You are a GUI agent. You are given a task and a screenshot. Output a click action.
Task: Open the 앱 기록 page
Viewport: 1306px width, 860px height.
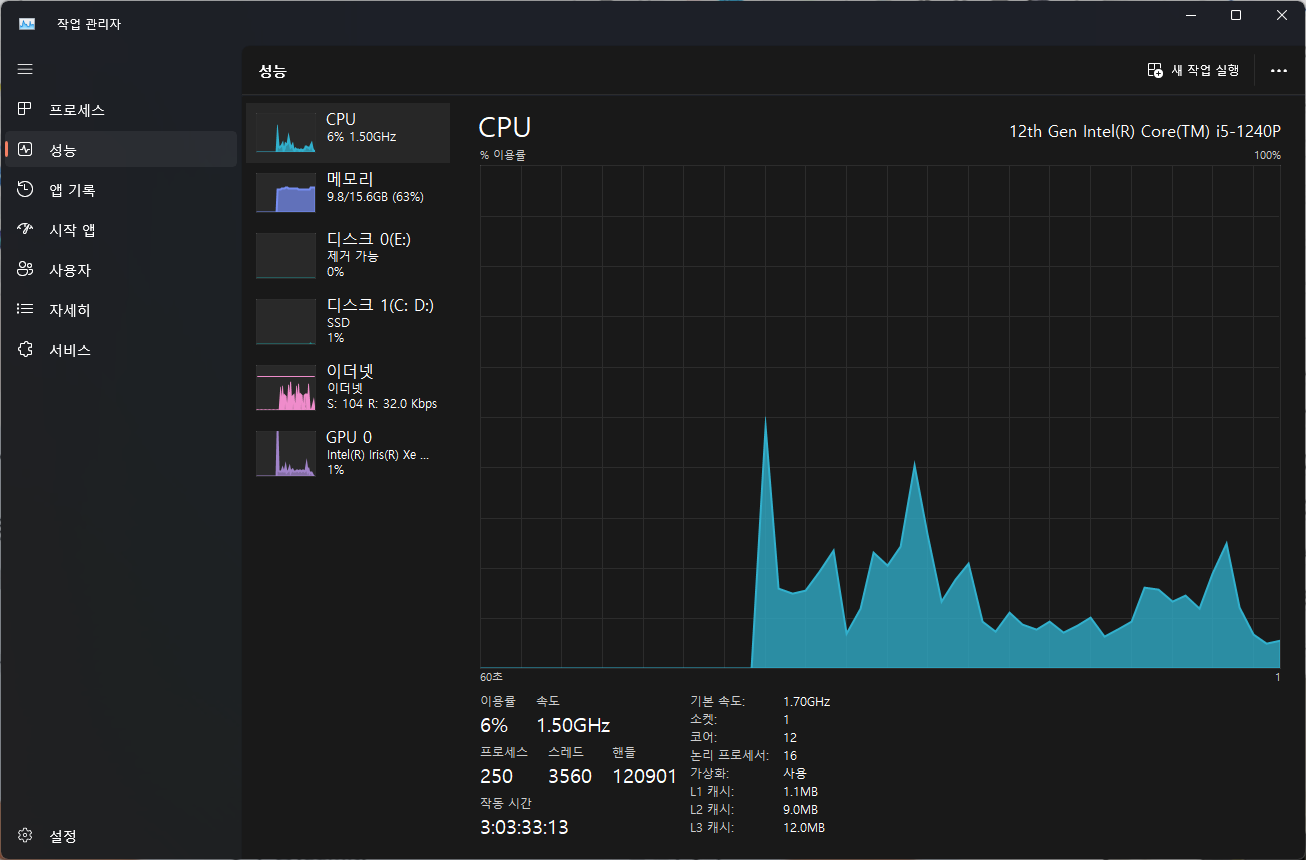pos(121,189)
